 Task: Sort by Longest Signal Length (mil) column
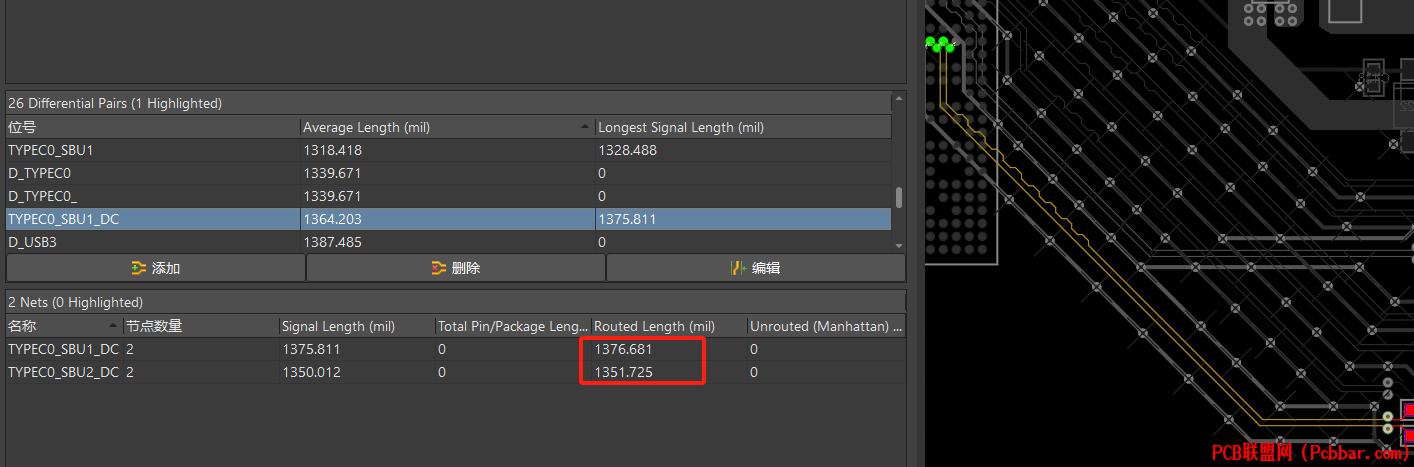(743, 127)
